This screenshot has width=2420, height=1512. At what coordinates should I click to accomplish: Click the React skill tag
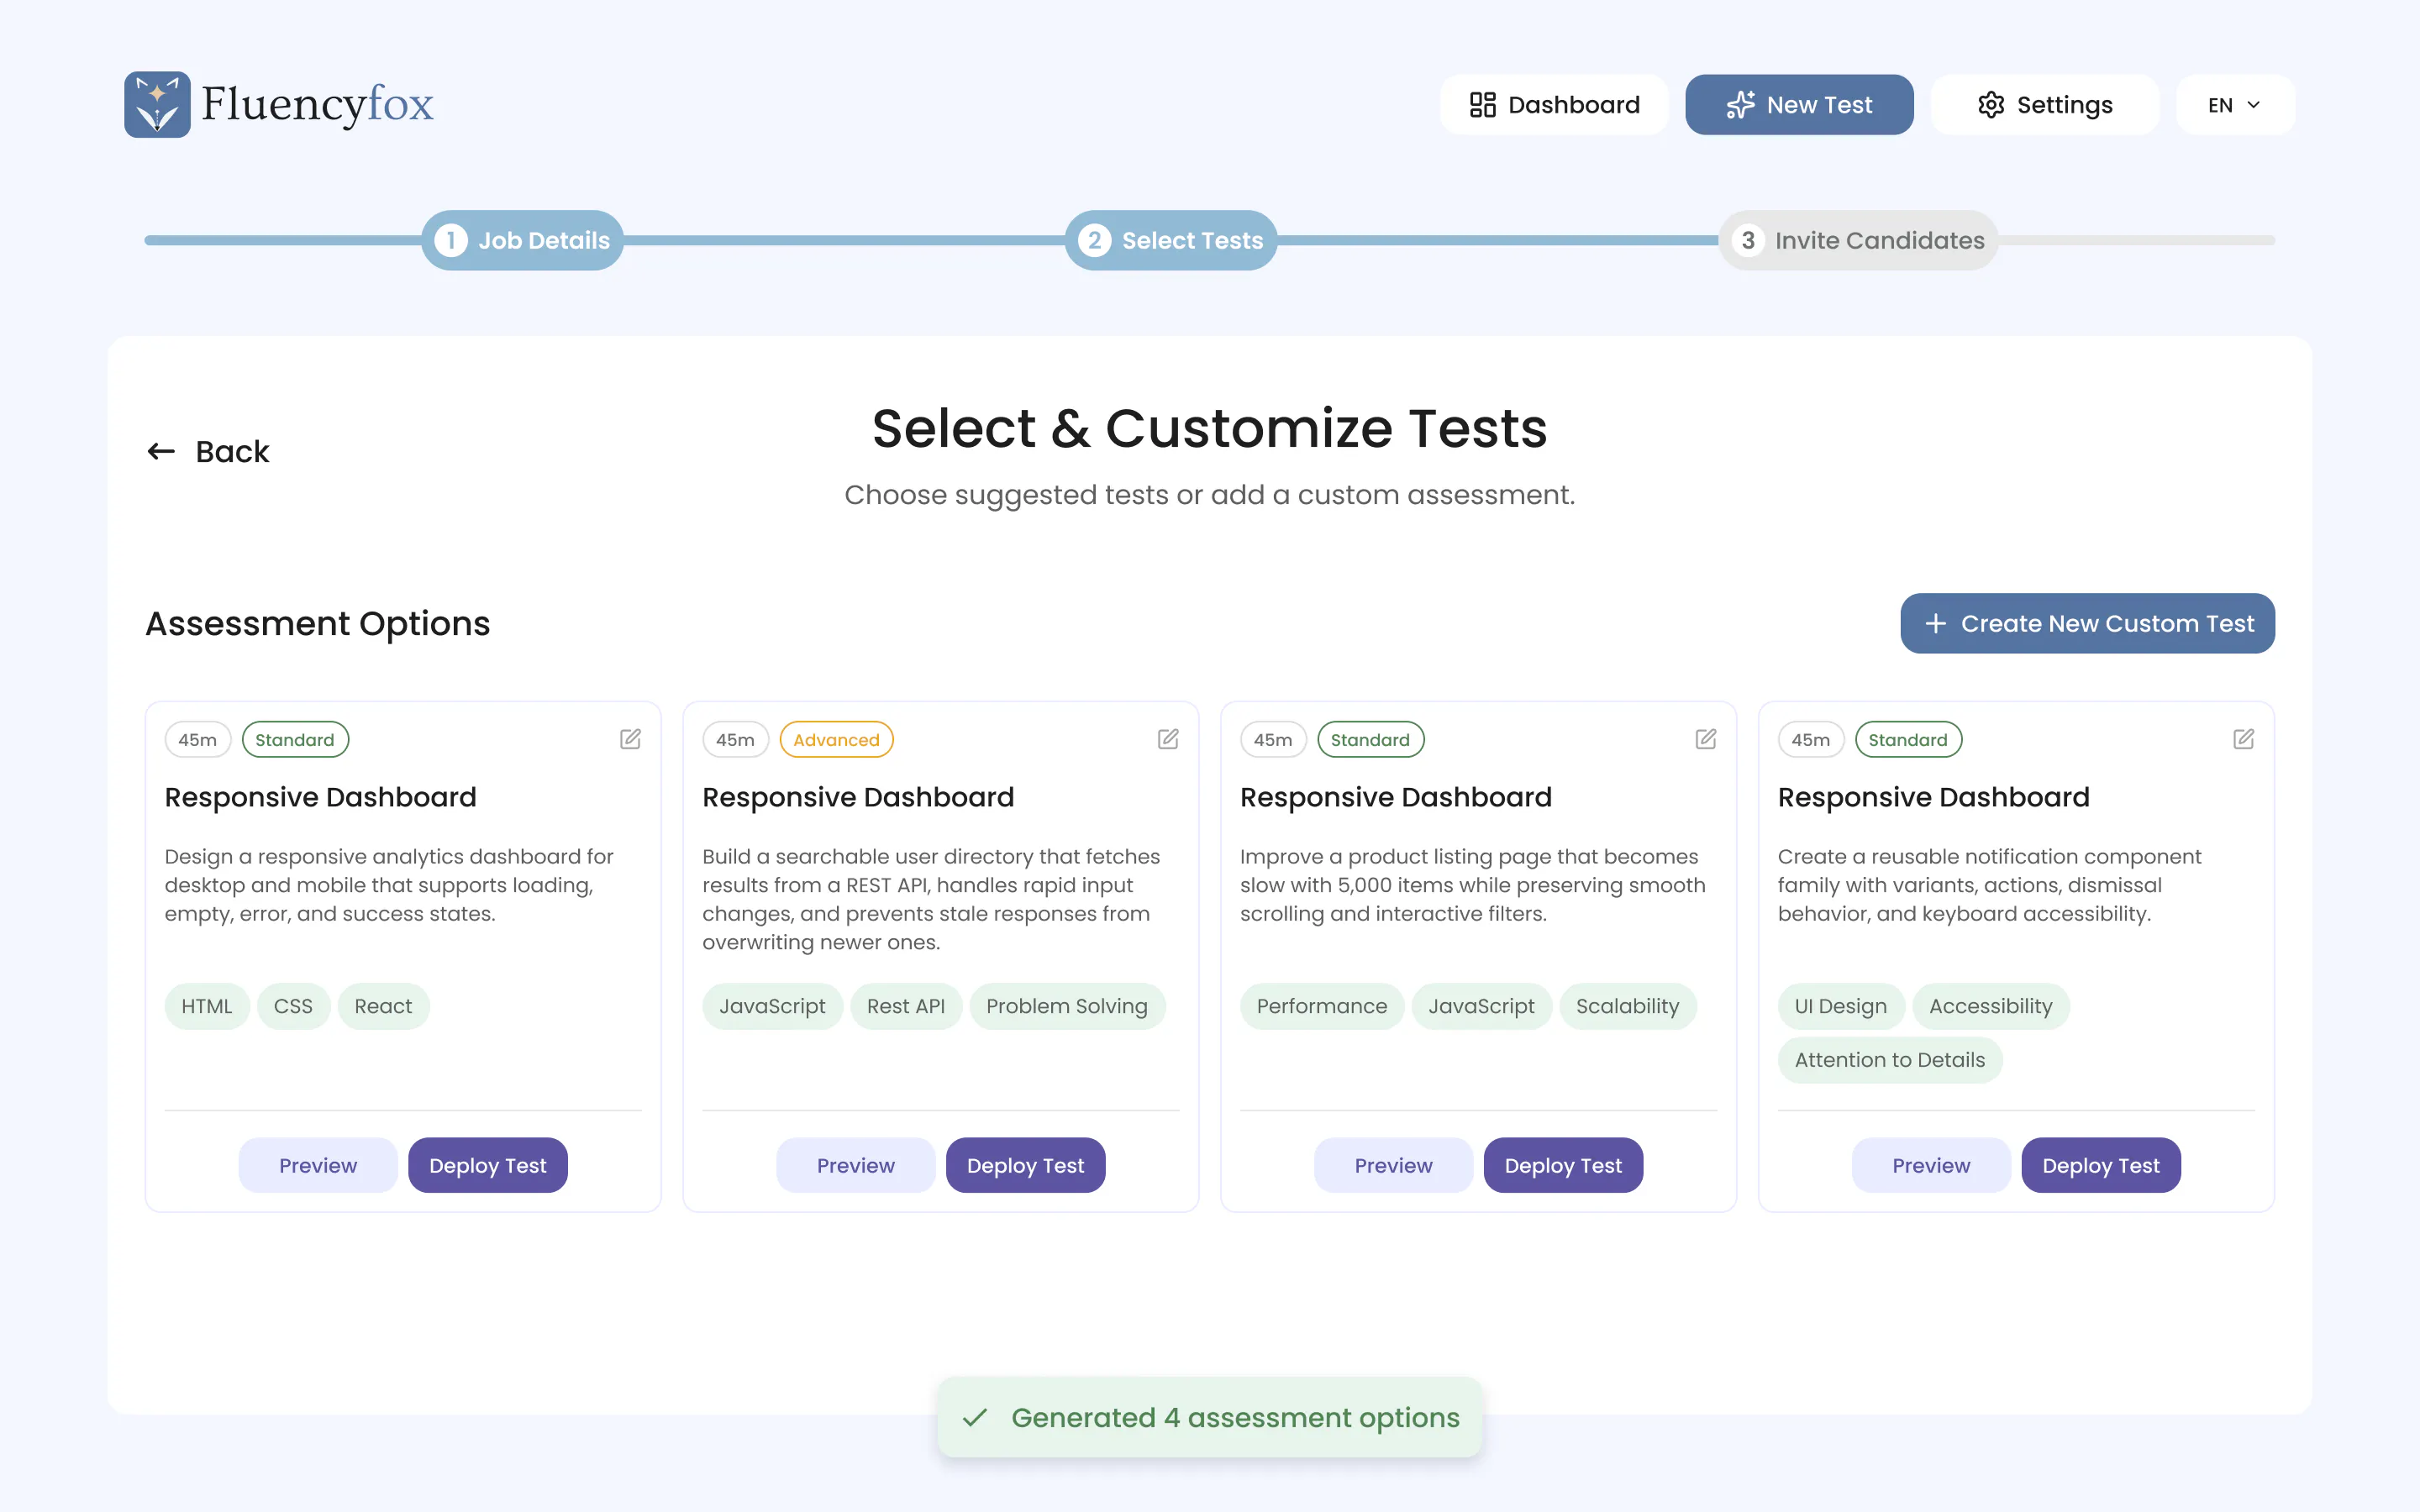point(383,1006)
